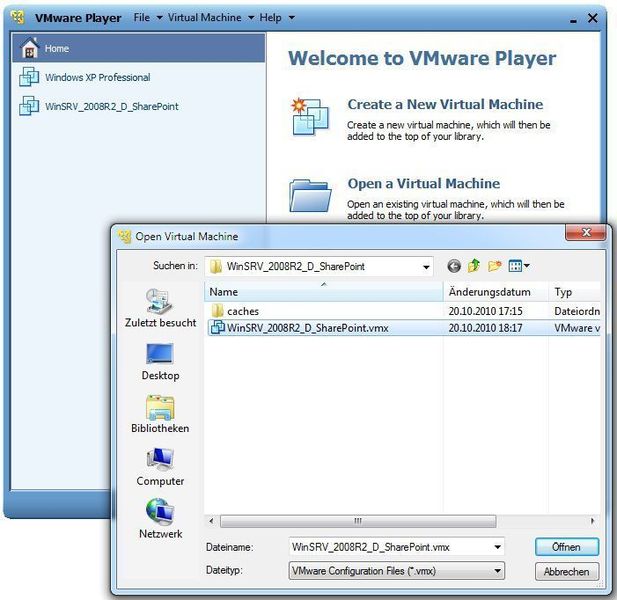Click the Öffnen button
The height and width of the screenshot is (600, 617).
tap(567, 547)
